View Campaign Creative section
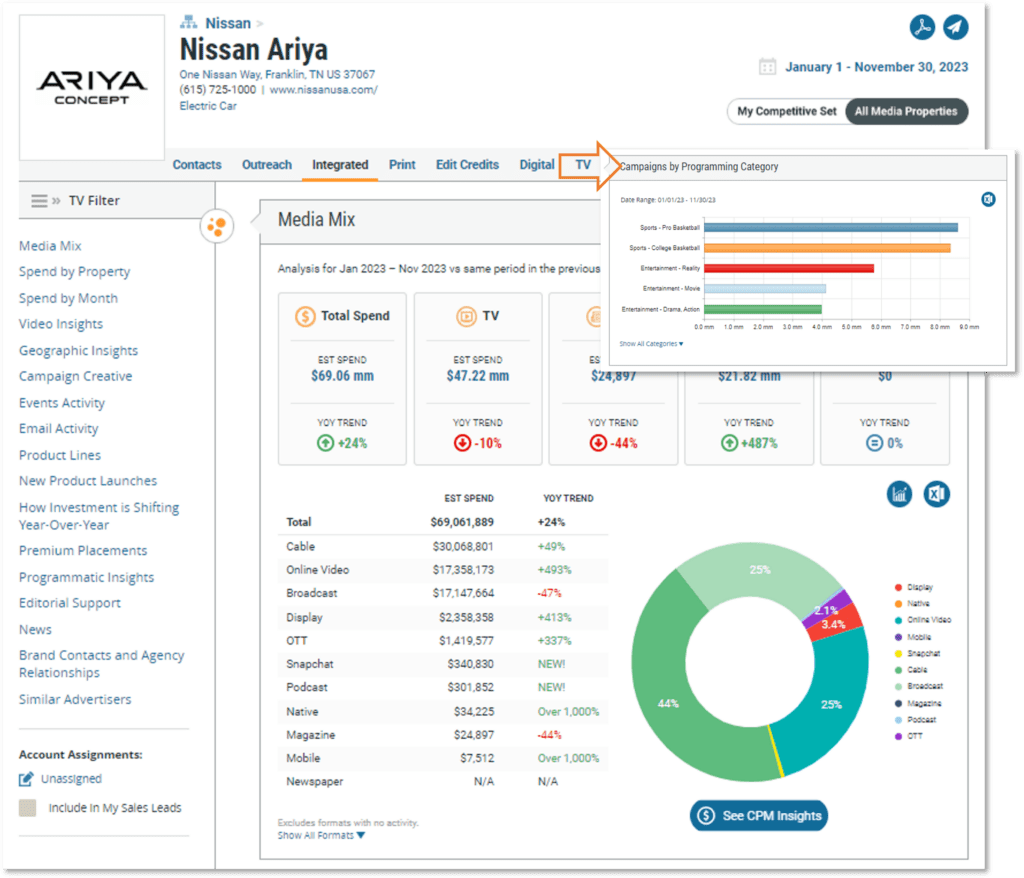Viewport: 1024px width, 878px height. [76, 376]
